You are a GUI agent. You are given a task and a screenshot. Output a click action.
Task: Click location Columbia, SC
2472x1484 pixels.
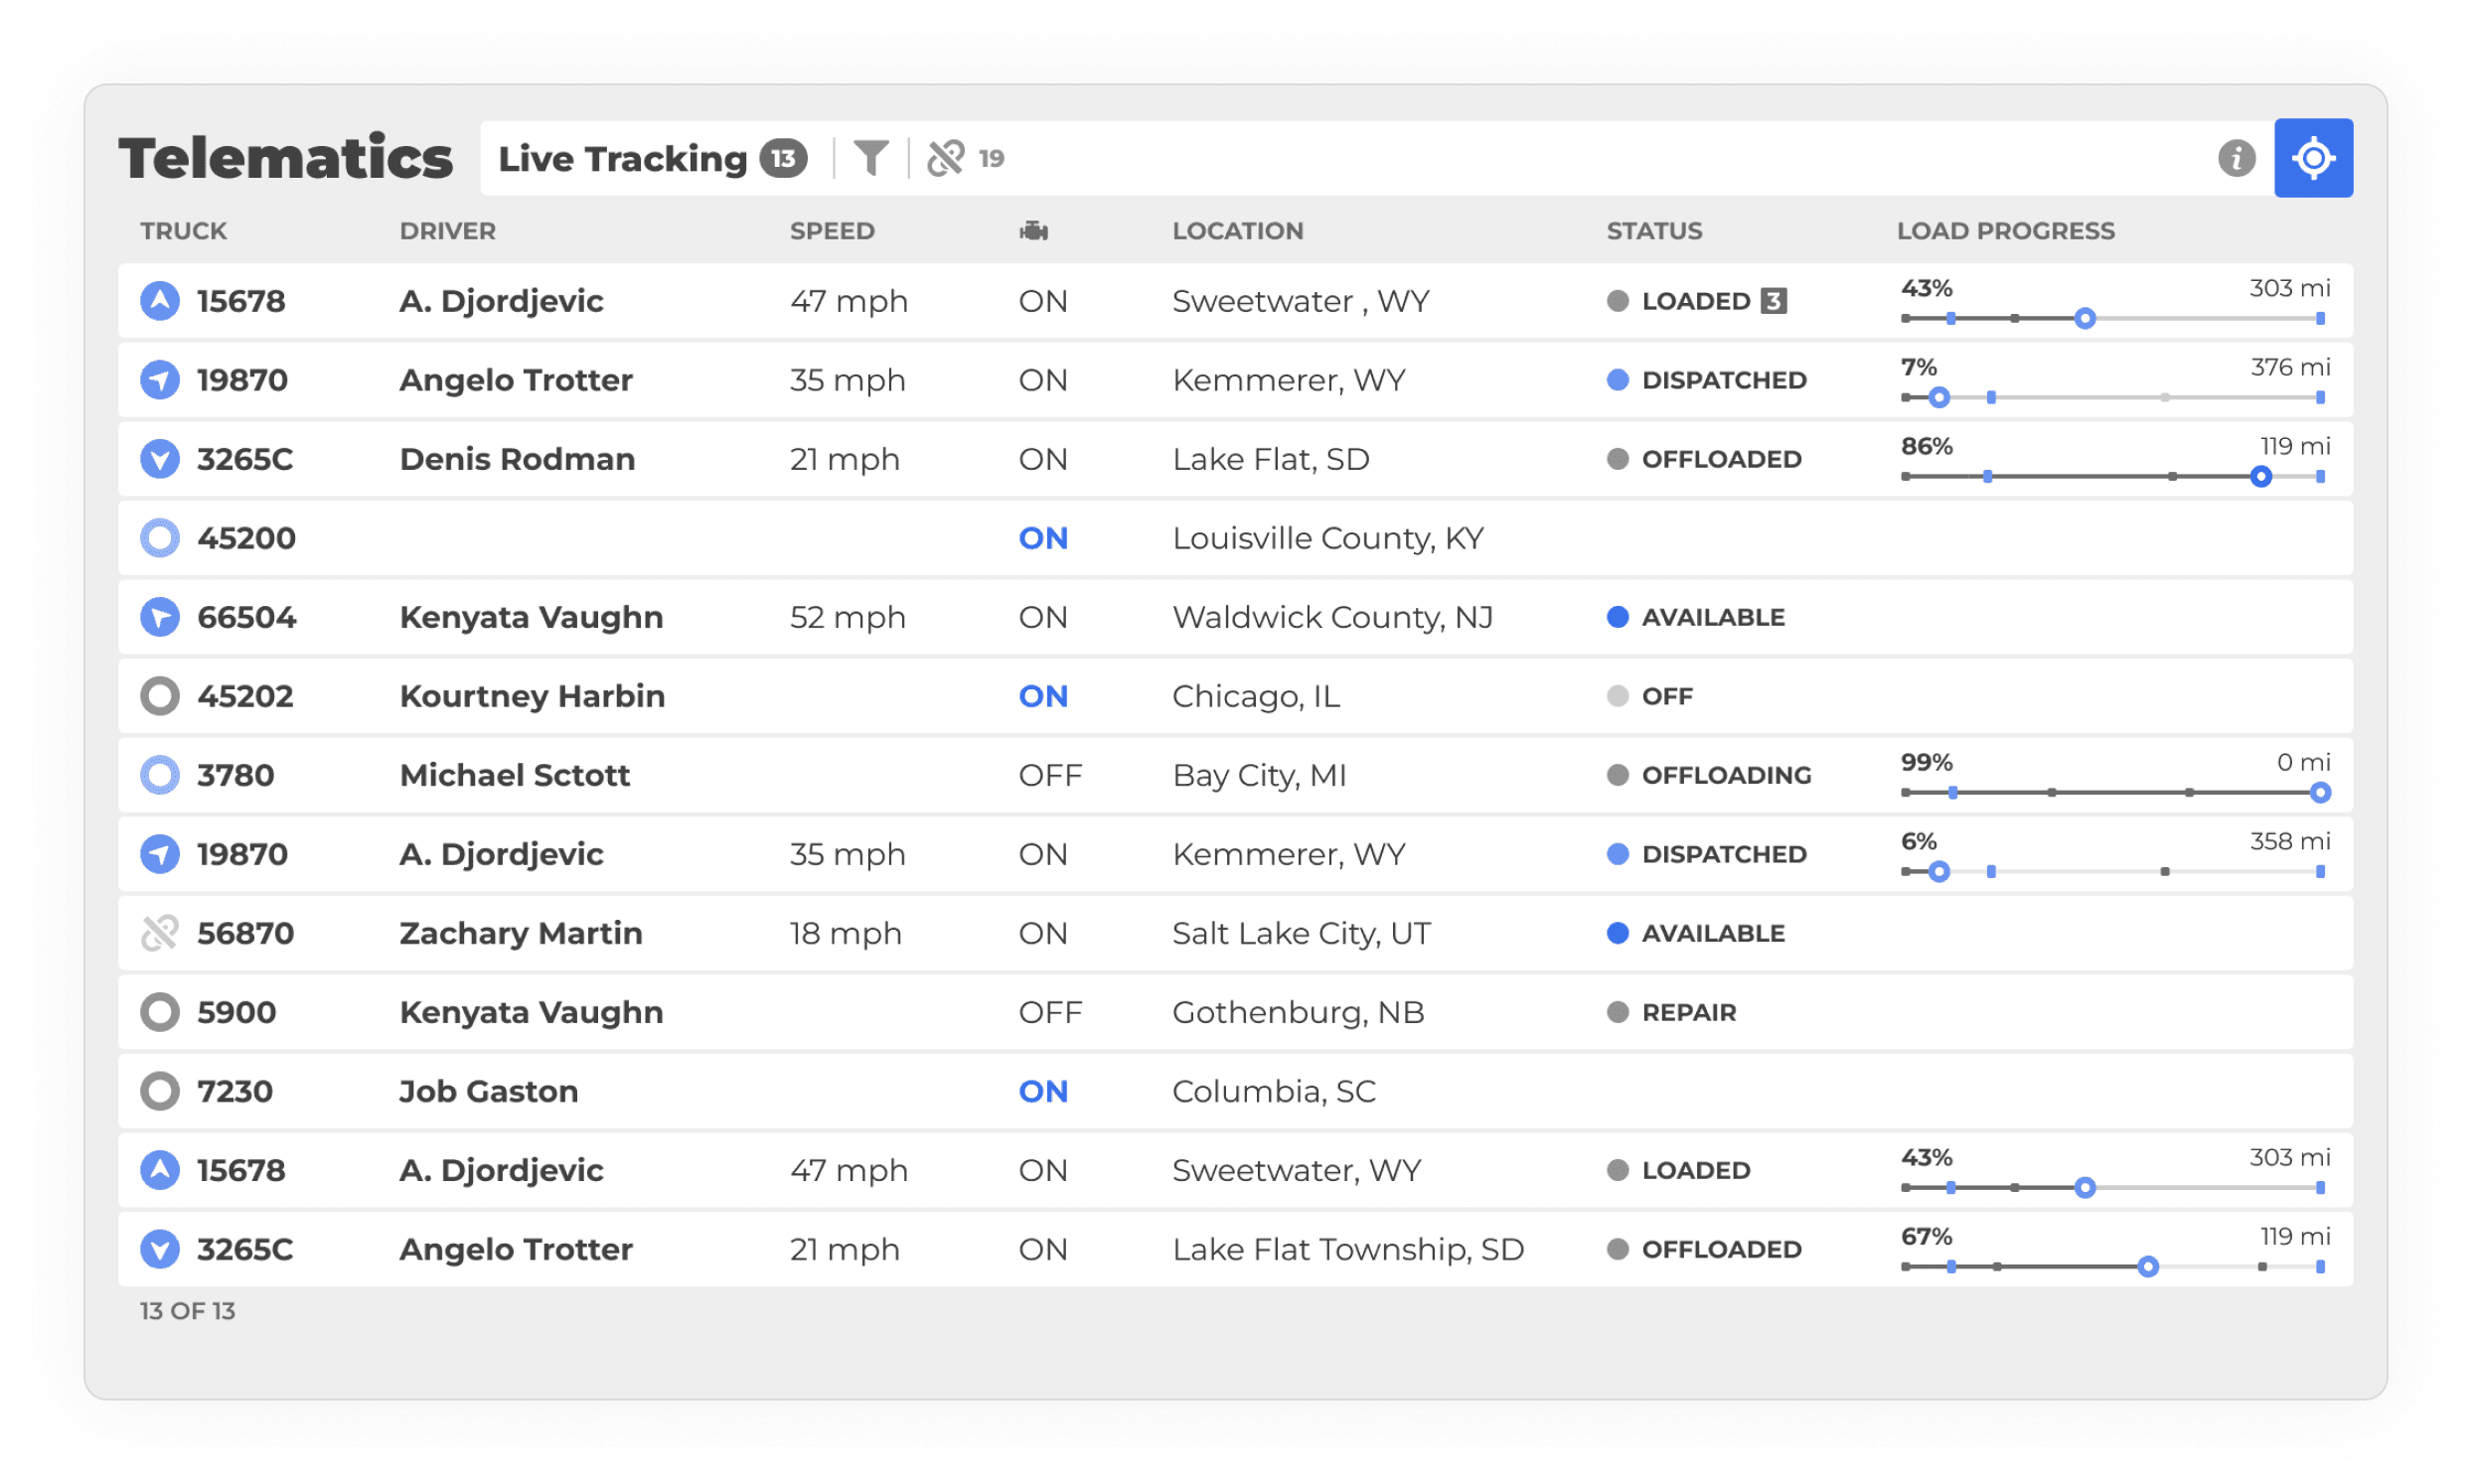coord(1274,1091)
